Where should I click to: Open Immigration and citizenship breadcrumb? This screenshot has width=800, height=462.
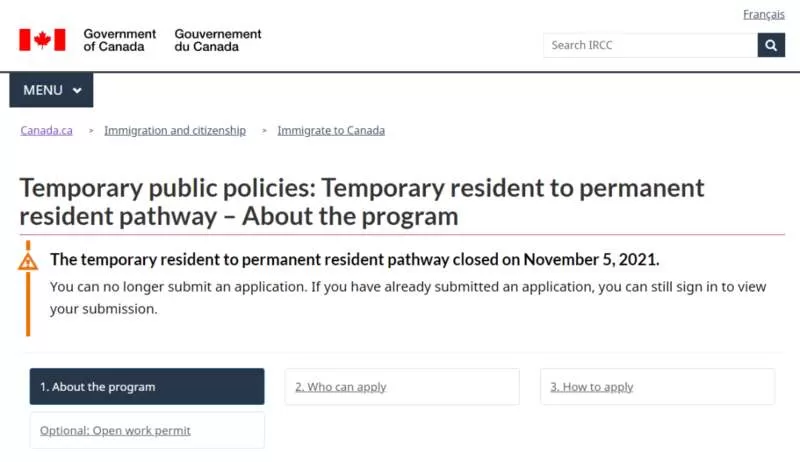[x=175, y=131]
